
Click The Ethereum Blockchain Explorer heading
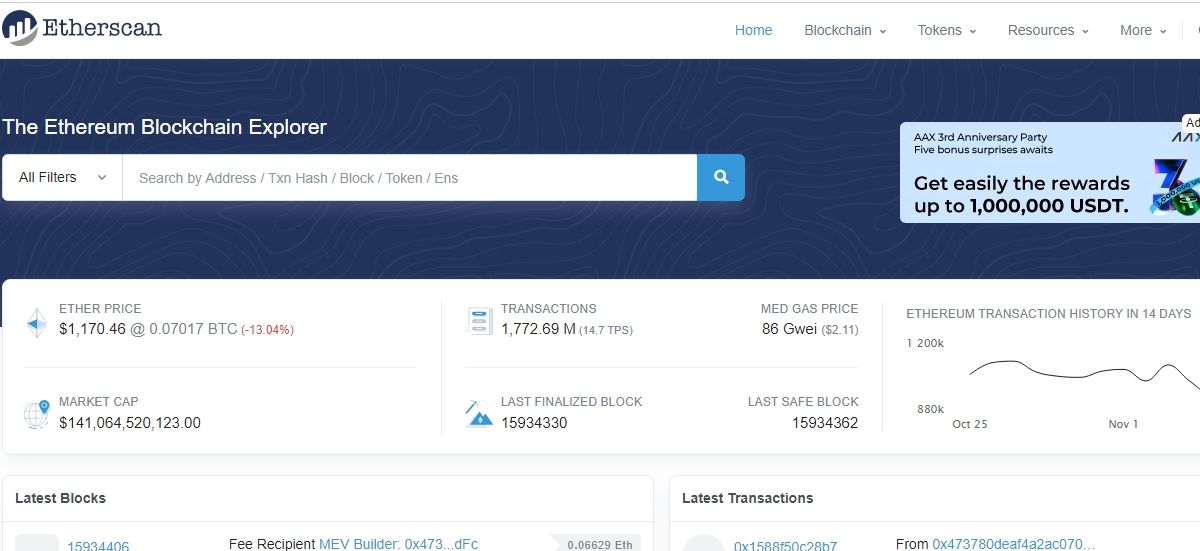[x=164, y=127]
